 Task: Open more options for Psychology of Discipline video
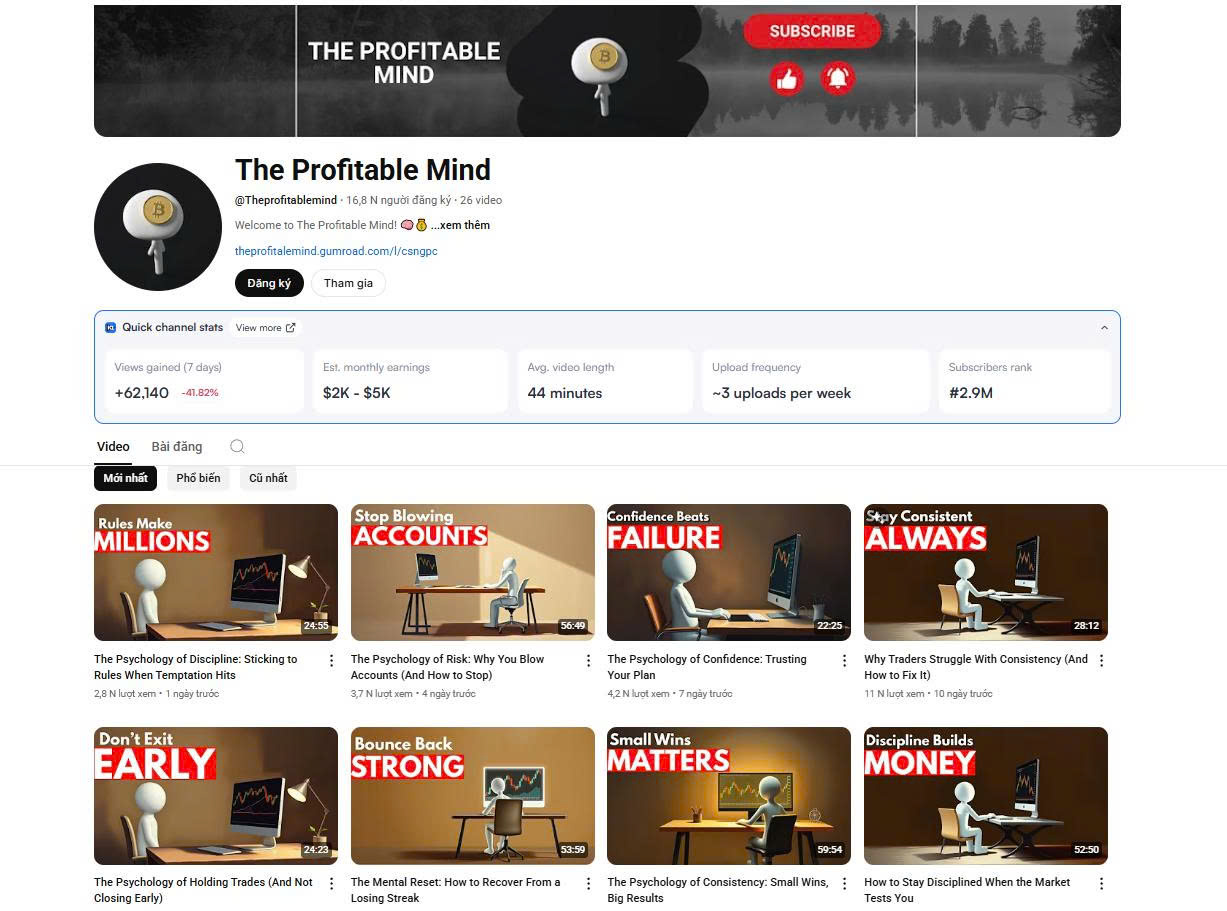pos(332,661)
